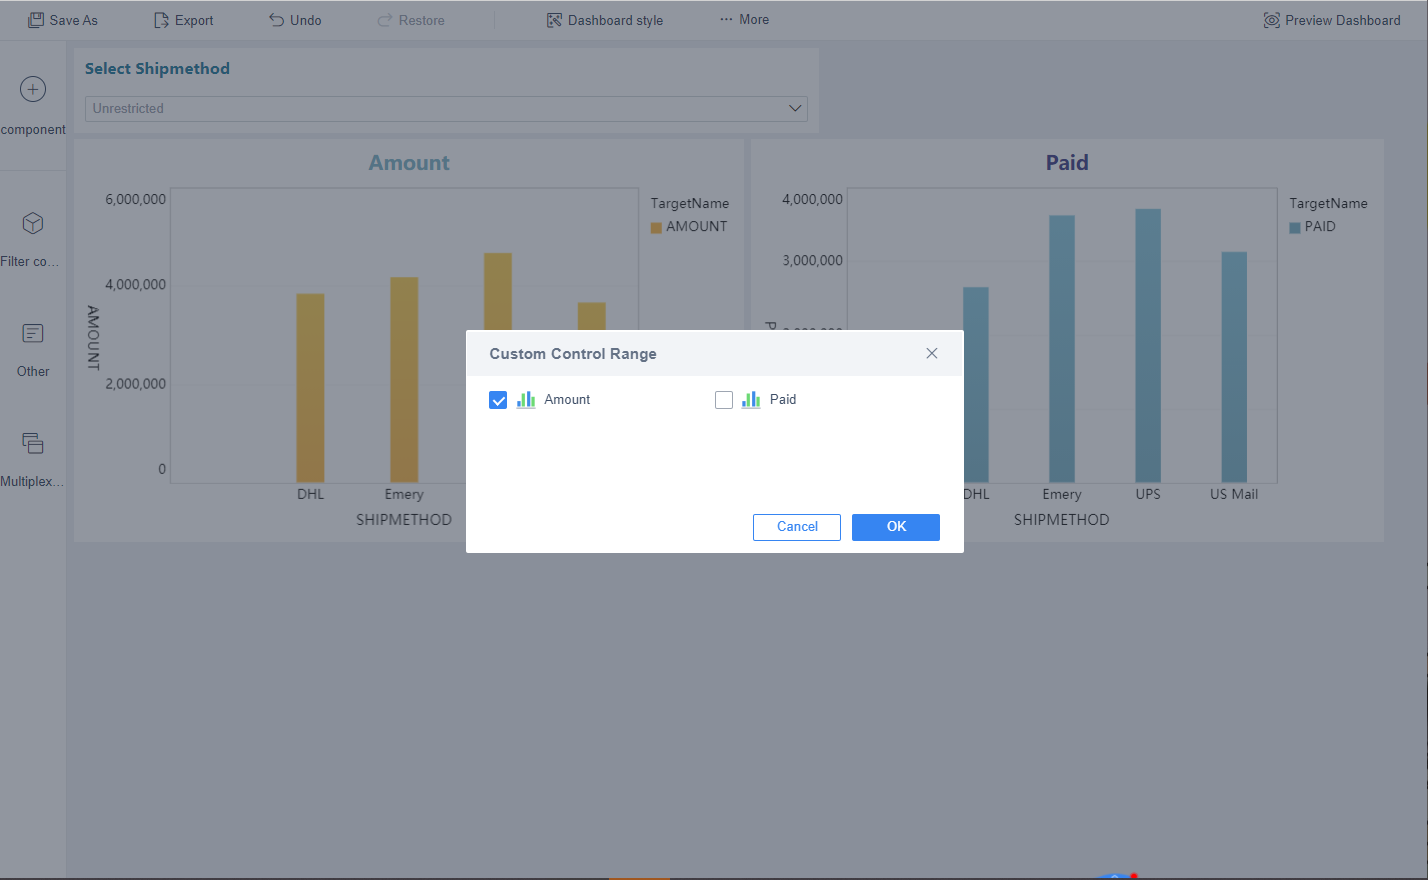Open the Filter component panel icon
This screenshot has height=880, width=1428.
33,222
